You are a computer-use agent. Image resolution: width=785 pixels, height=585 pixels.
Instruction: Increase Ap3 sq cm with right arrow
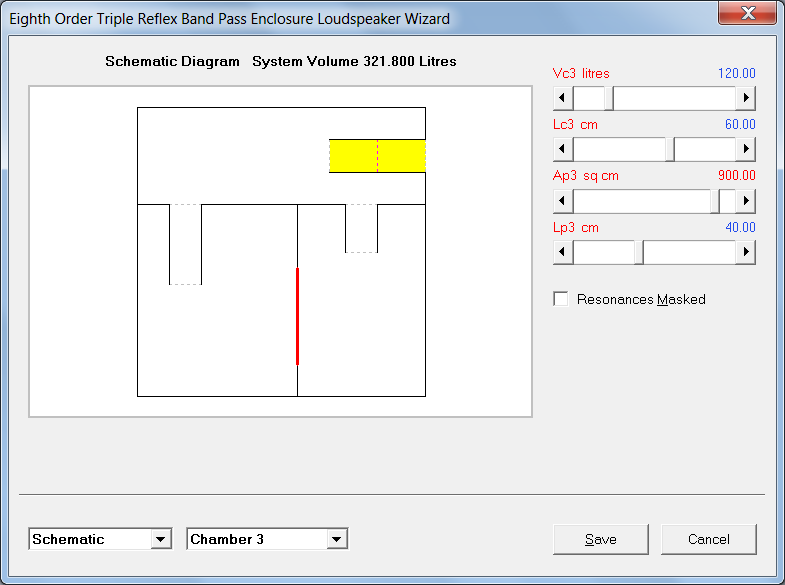746,201
